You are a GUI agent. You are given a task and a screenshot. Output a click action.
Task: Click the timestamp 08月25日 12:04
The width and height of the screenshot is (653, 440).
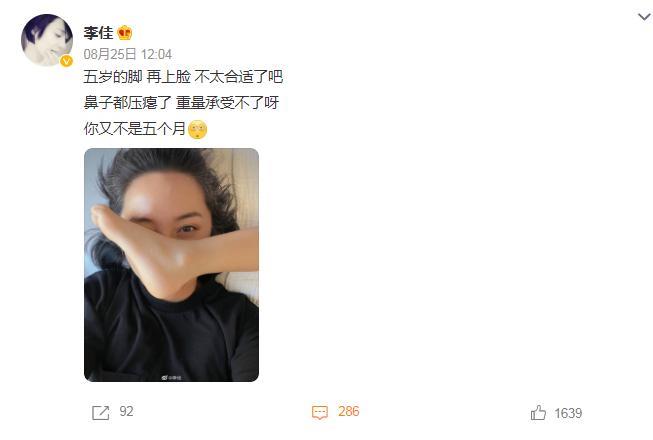click(x=127, y=54)
